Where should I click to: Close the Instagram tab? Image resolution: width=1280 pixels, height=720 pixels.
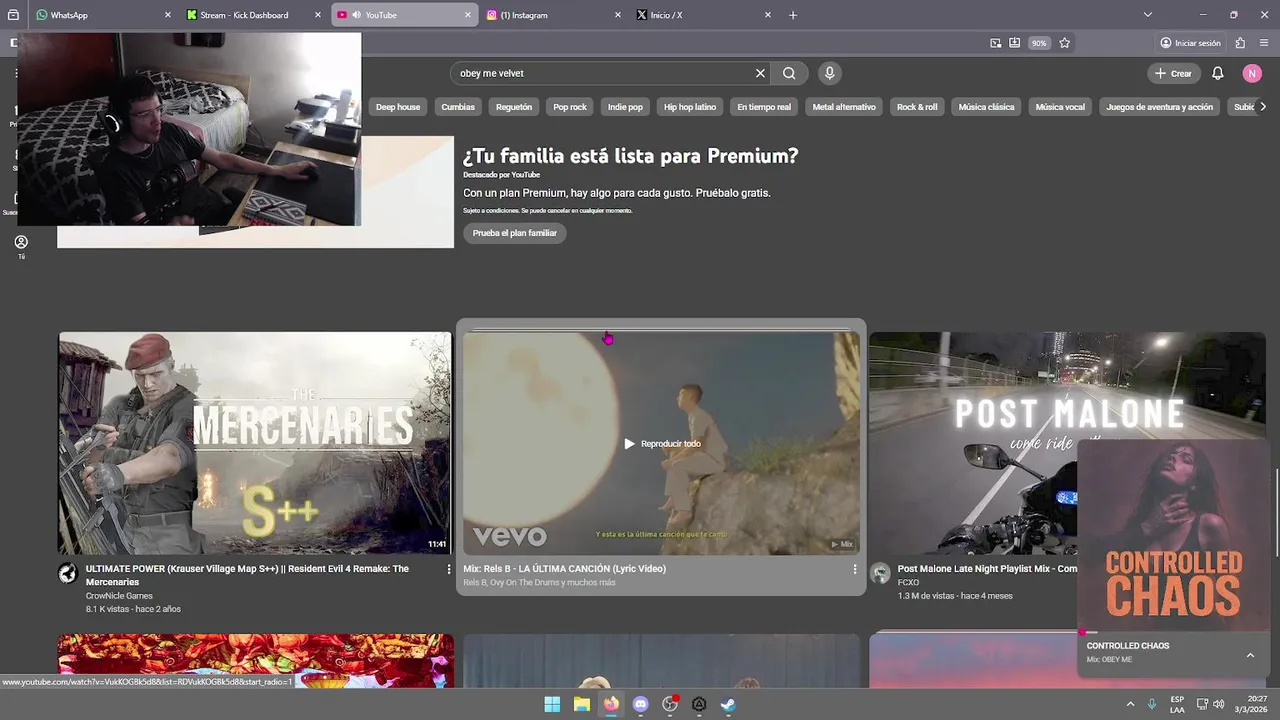617,15
